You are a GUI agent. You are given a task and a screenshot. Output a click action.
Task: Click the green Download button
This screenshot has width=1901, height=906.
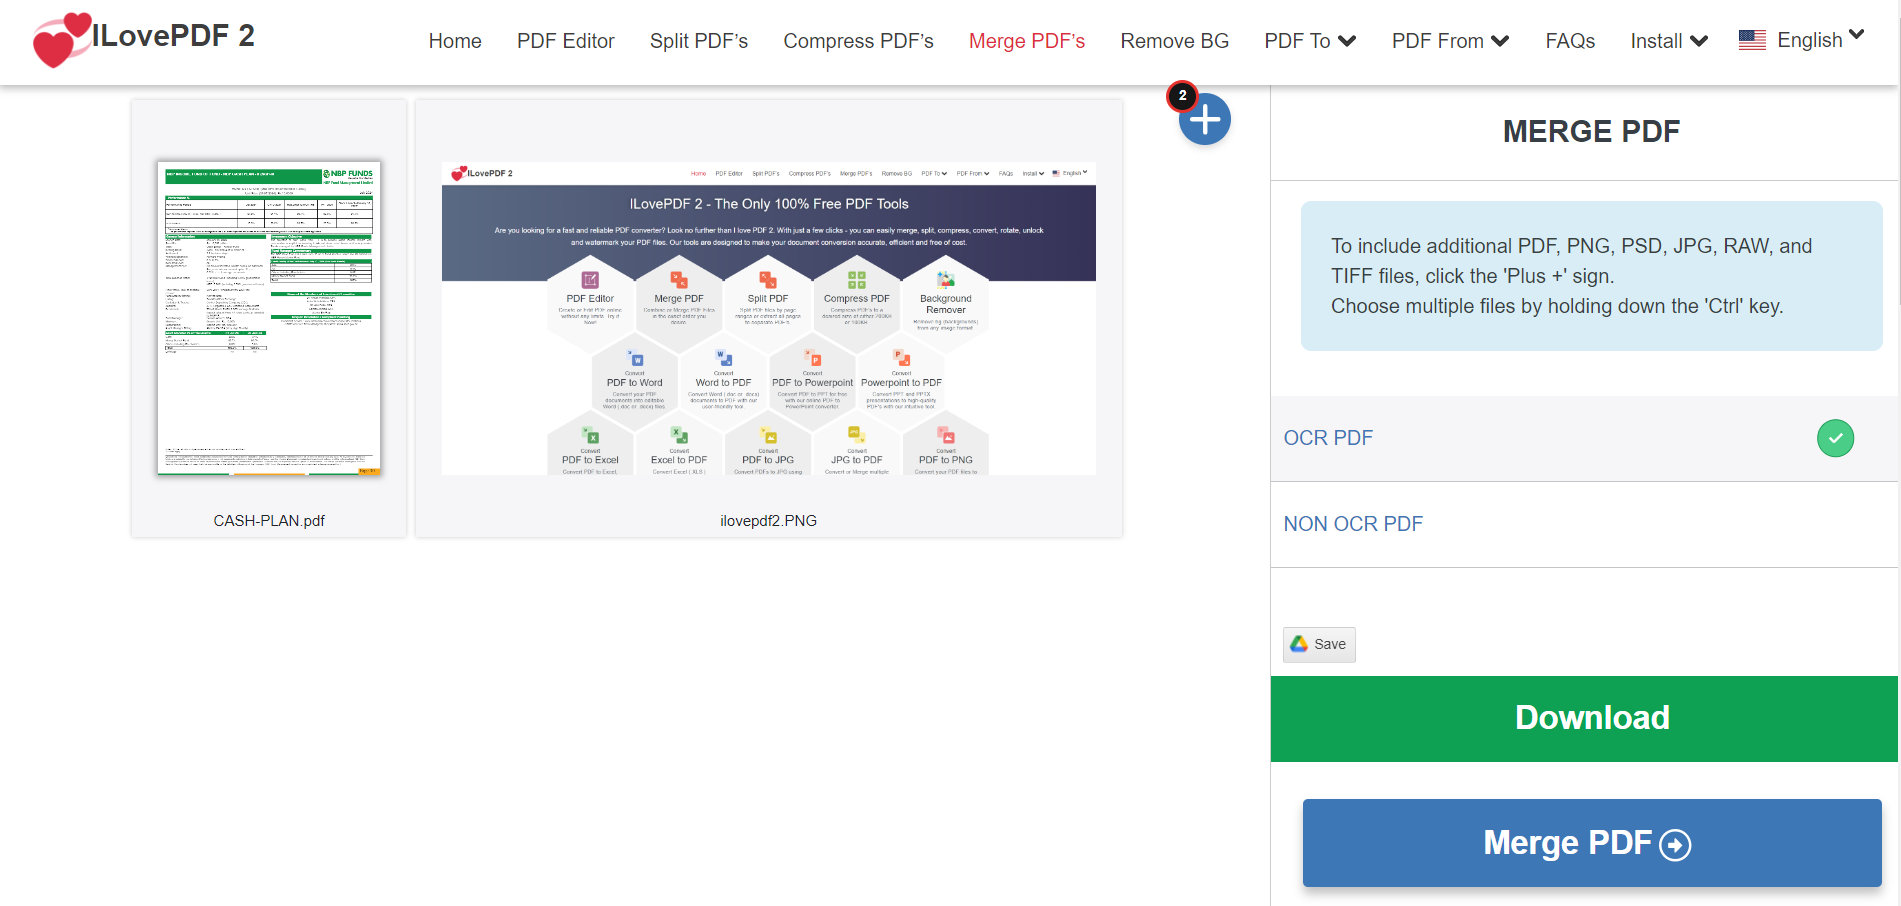pos(1584,719)
